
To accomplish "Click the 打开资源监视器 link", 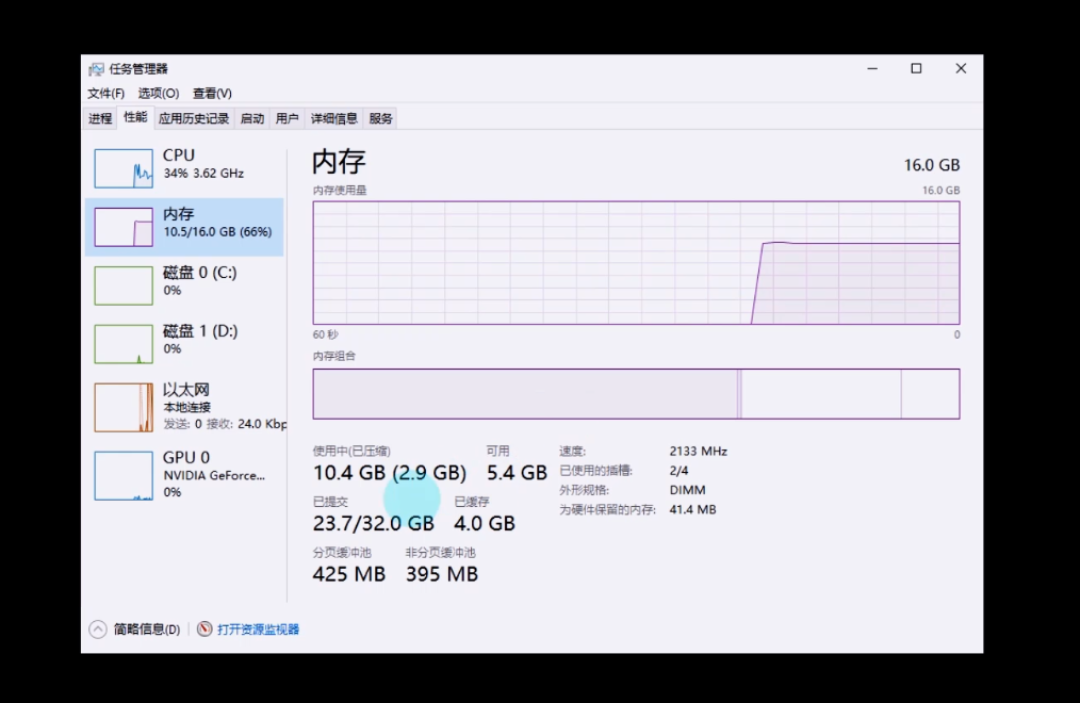I will tap(258, 629).
